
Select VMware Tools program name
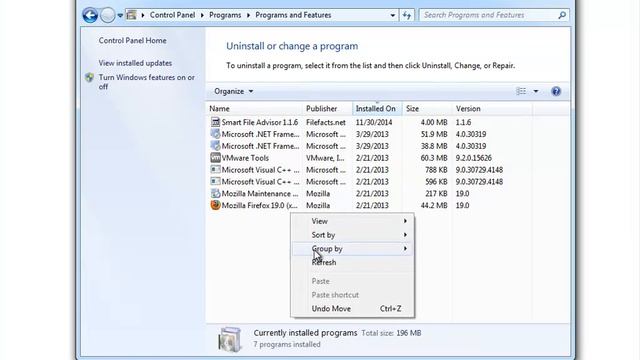[245, 158]
